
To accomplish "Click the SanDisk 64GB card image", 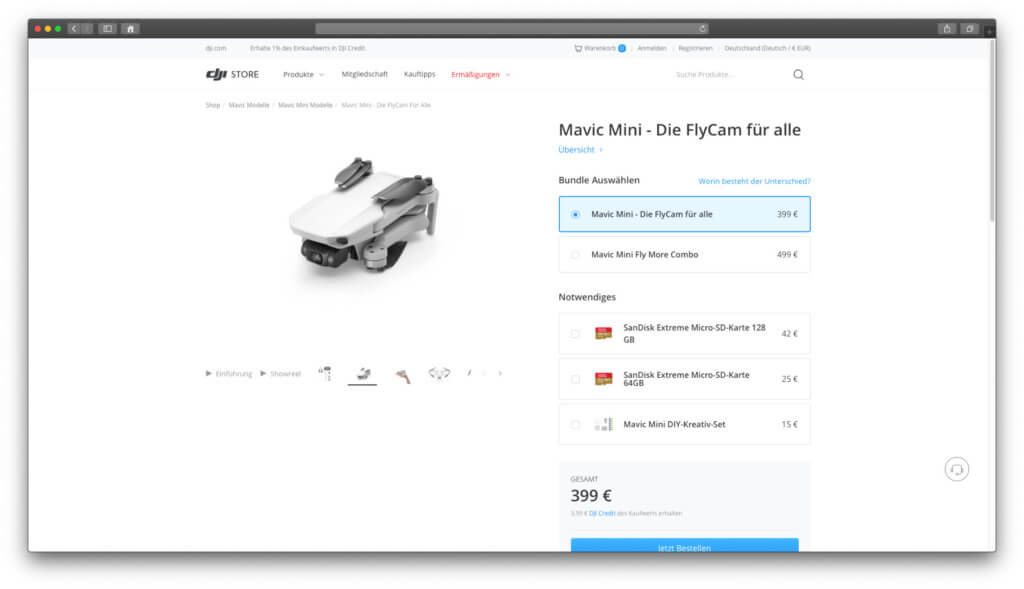I will coord(603,379).
